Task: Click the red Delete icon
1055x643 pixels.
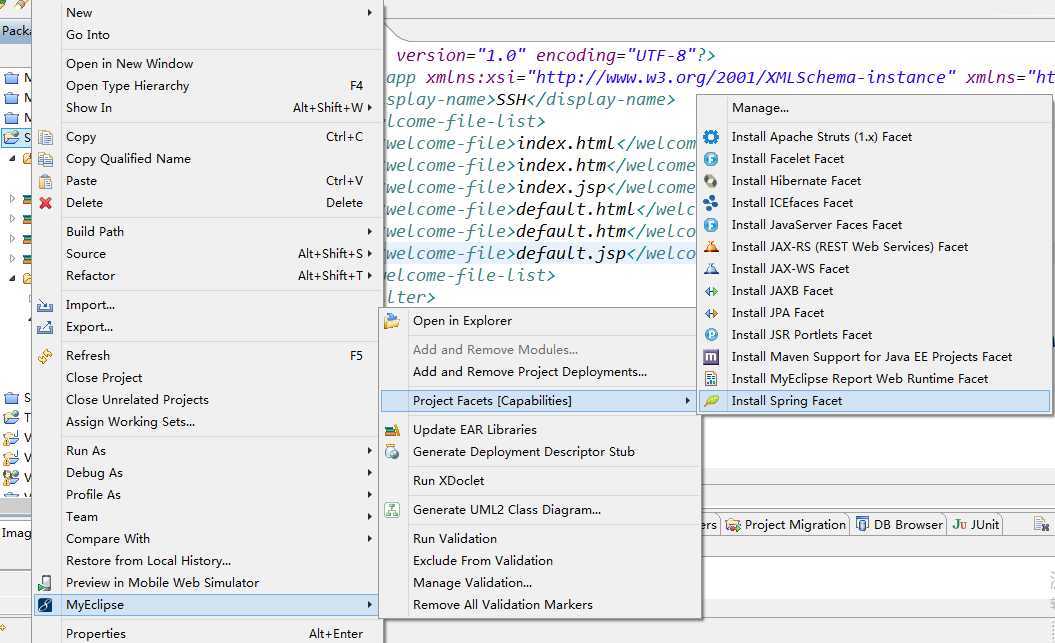Action: tap(45, 203)
